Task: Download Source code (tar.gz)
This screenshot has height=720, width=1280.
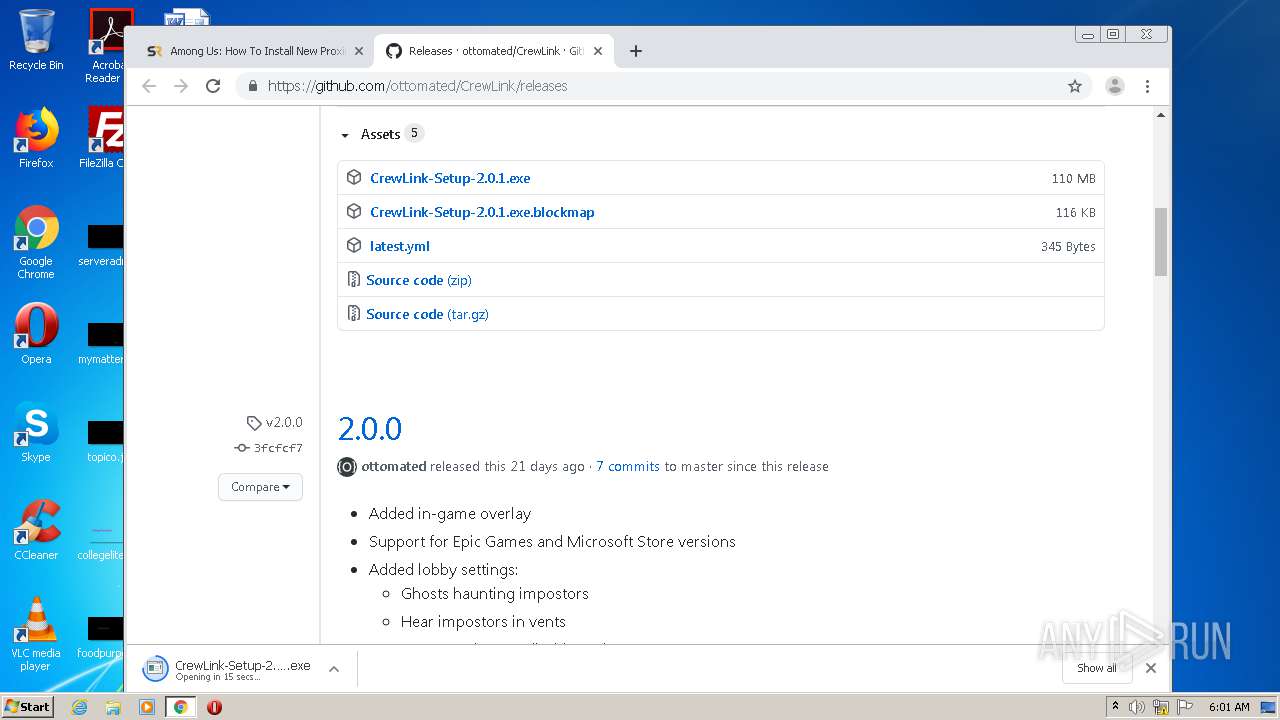Action: point(427,314)
